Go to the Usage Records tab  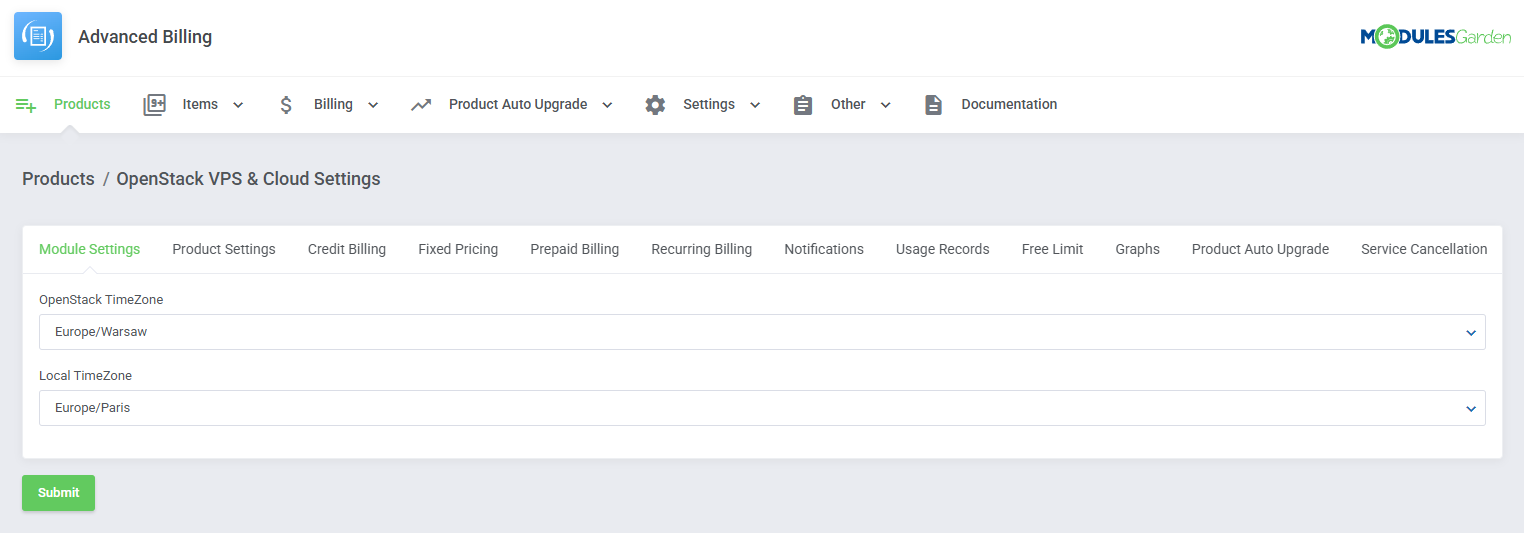click(942, 249)
